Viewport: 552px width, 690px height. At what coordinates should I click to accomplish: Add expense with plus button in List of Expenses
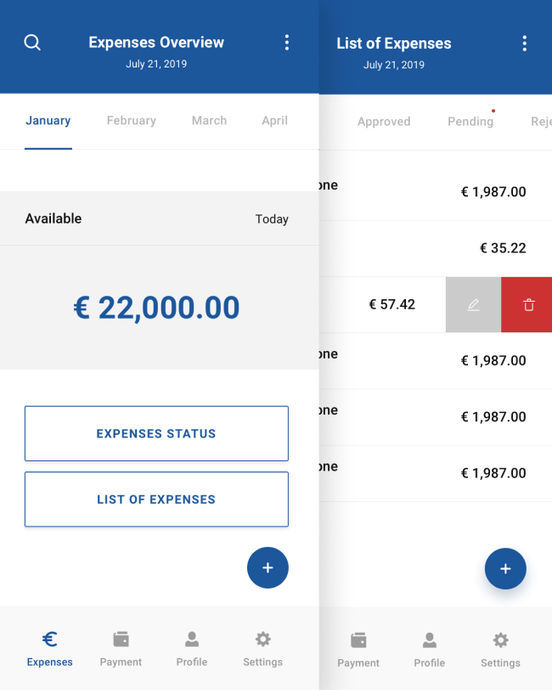pos(505,569)
